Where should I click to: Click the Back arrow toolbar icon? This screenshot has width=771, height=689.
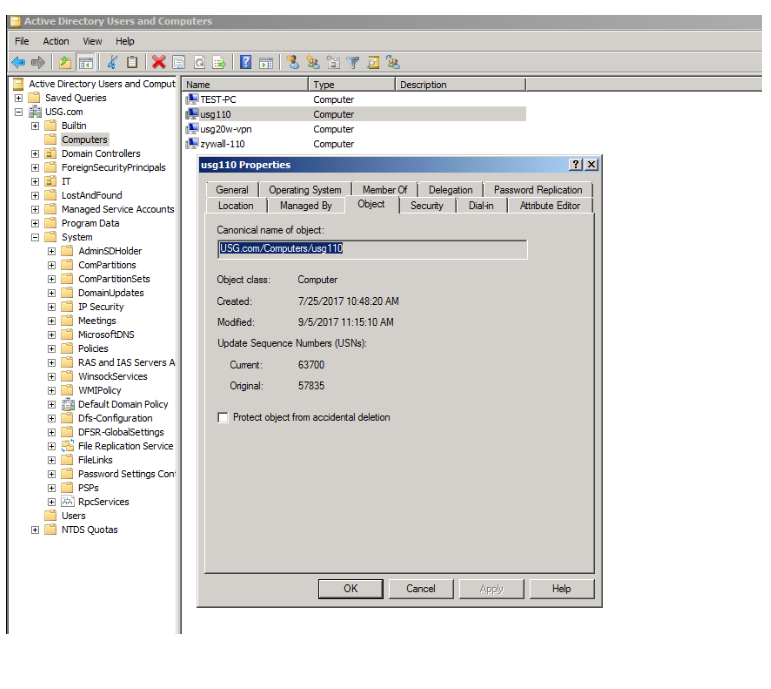click(x=17, y=62)
